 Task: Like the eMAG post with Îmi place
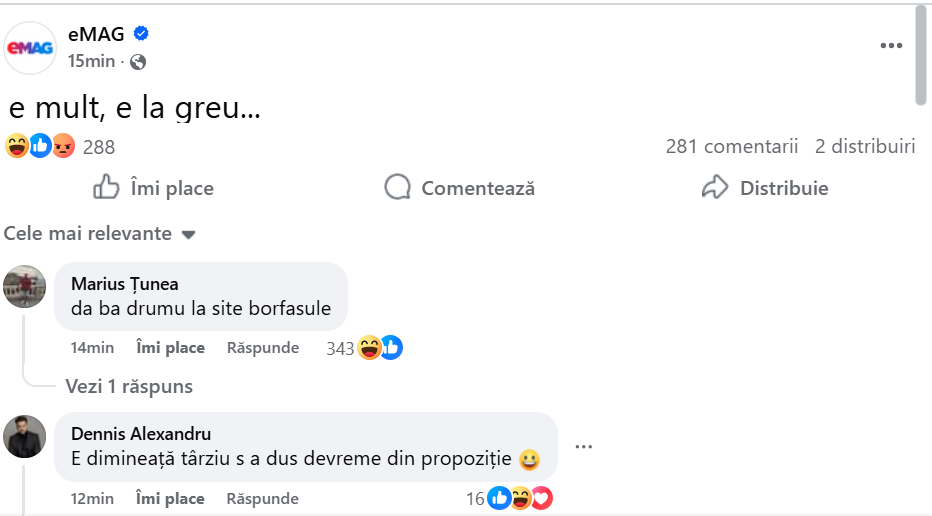(153, 188)
